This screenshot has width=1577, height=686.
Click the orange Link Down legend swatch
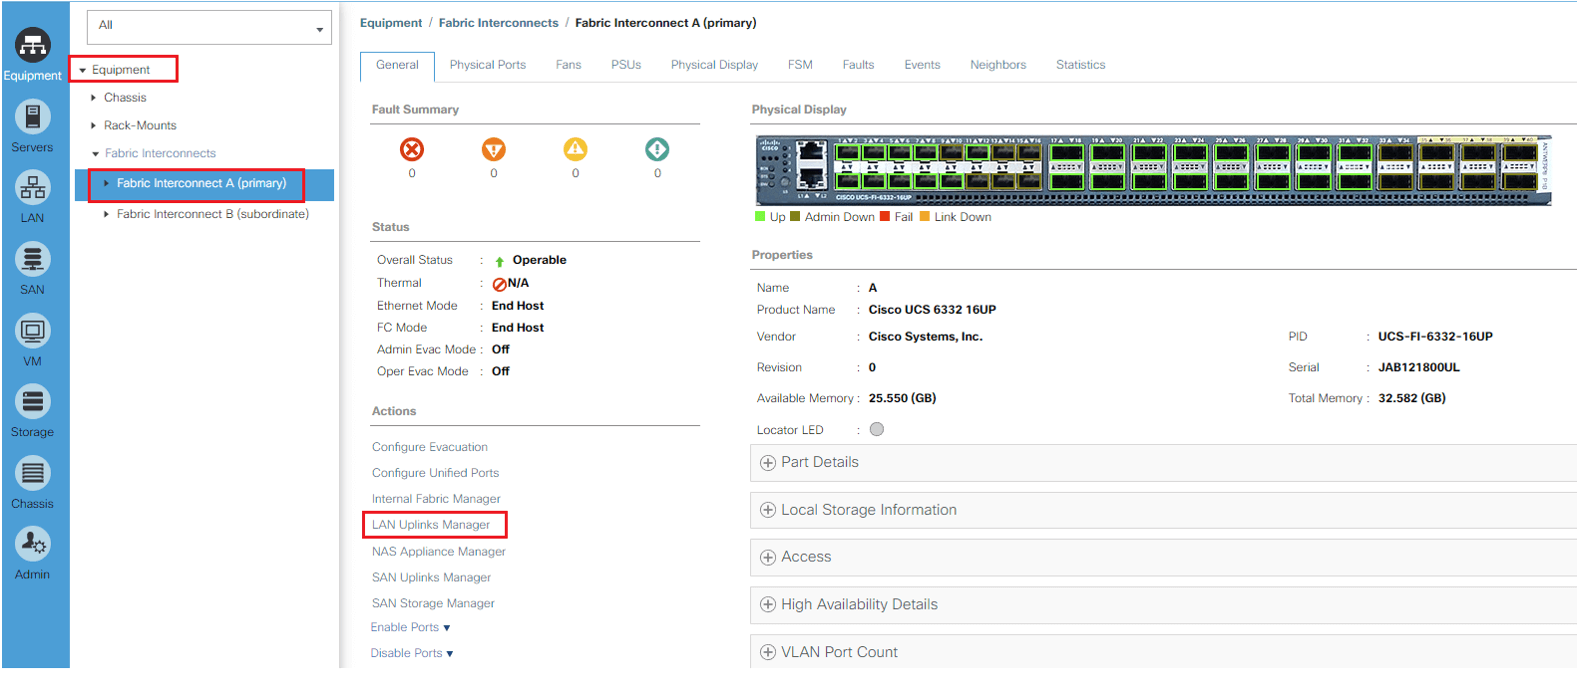point(925,216)
